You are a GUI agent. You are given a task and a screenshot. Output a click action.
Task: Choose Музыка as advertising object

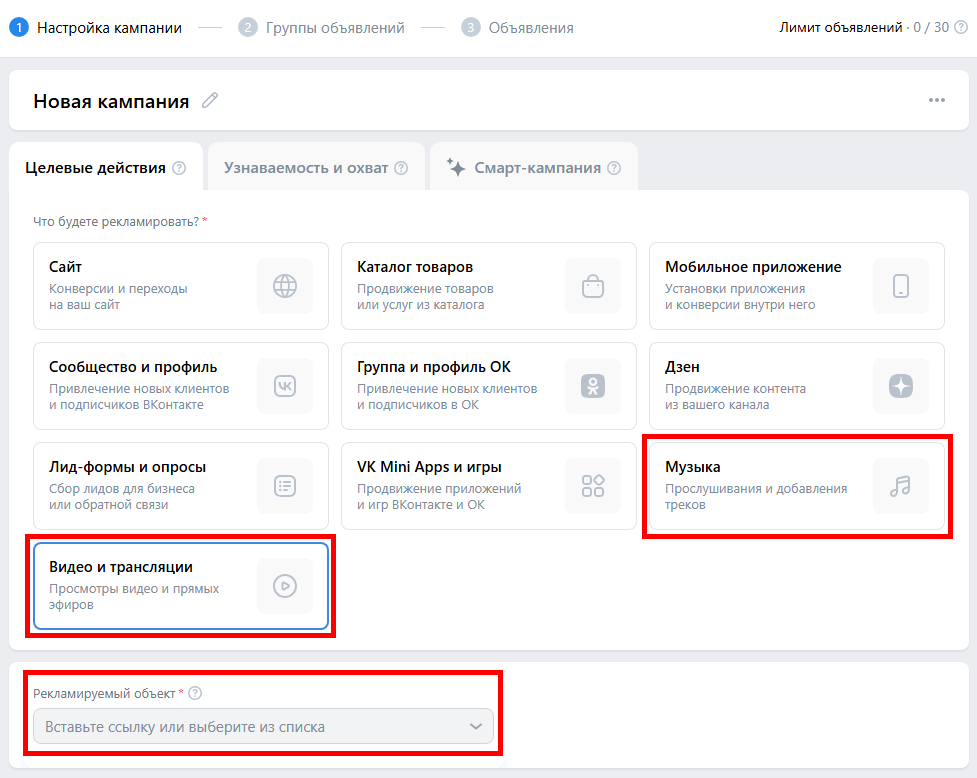click(x=796, y=486)
